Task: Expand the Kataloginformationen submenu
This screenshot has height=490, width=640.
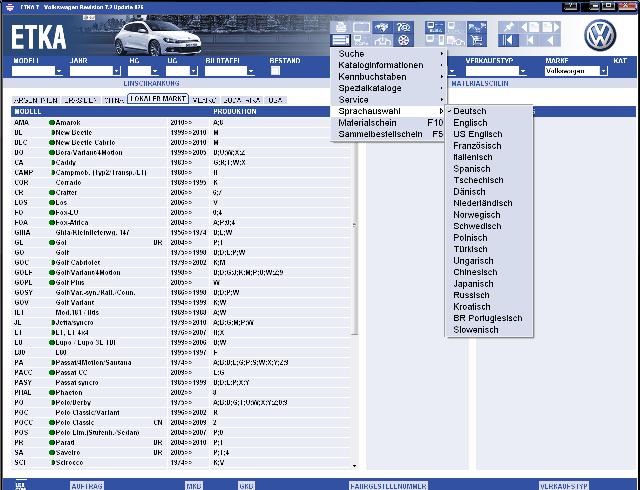Action: [389, 65]
